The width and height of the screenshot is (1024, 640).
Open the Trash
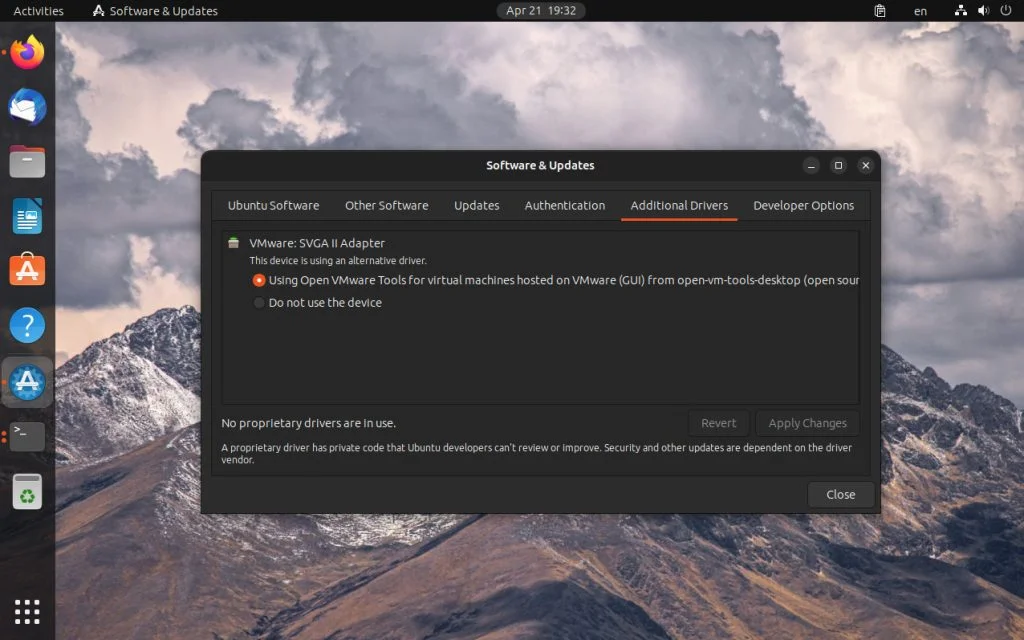[x=26, y=491]
